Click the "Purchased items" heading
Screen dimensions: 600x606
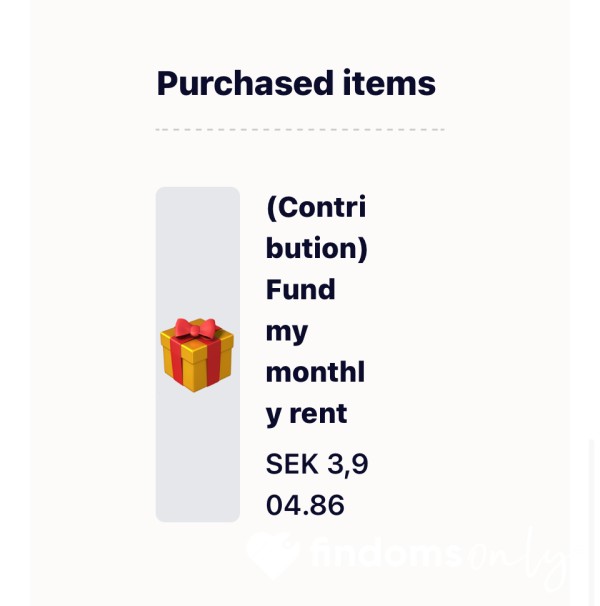(x=296, y=83)
